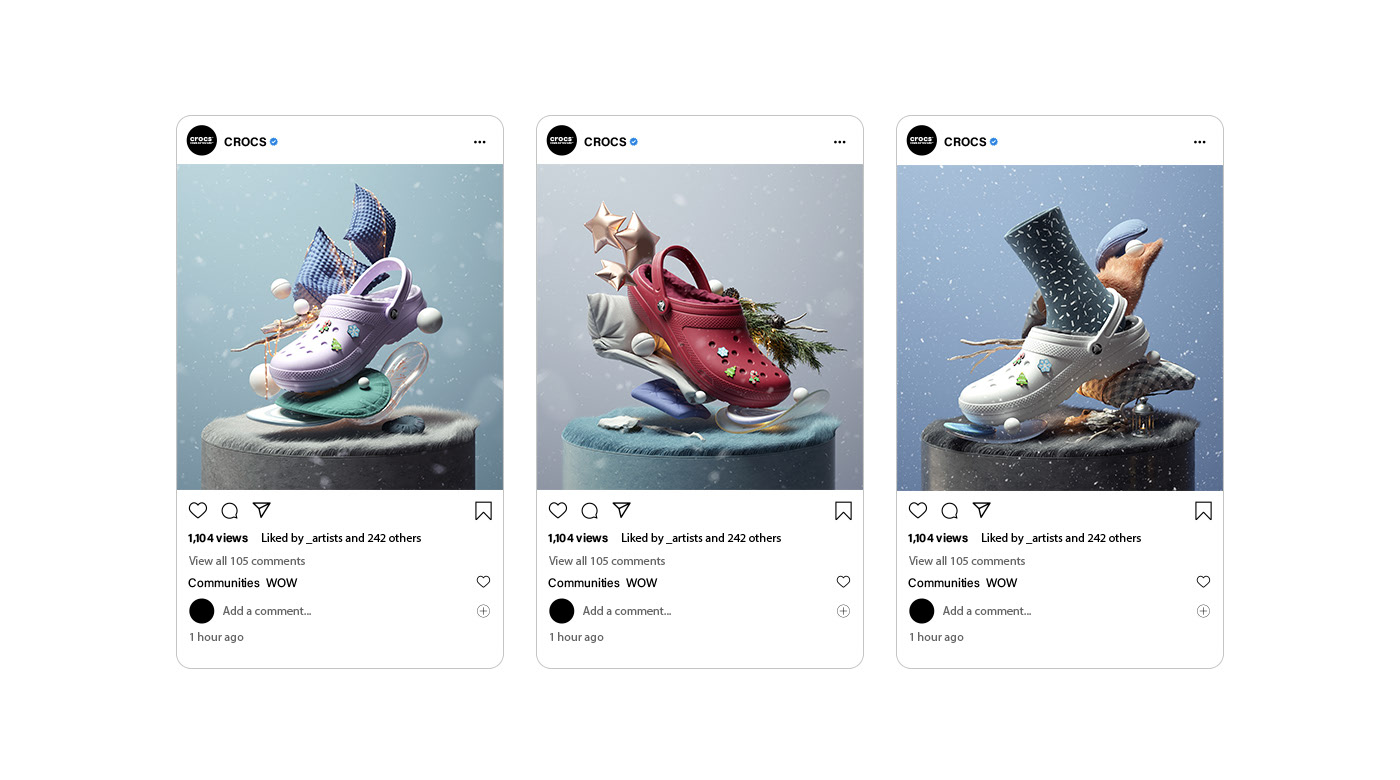
Task: Like the lilac Crocs post with heart icon
Action: [198, 510]
